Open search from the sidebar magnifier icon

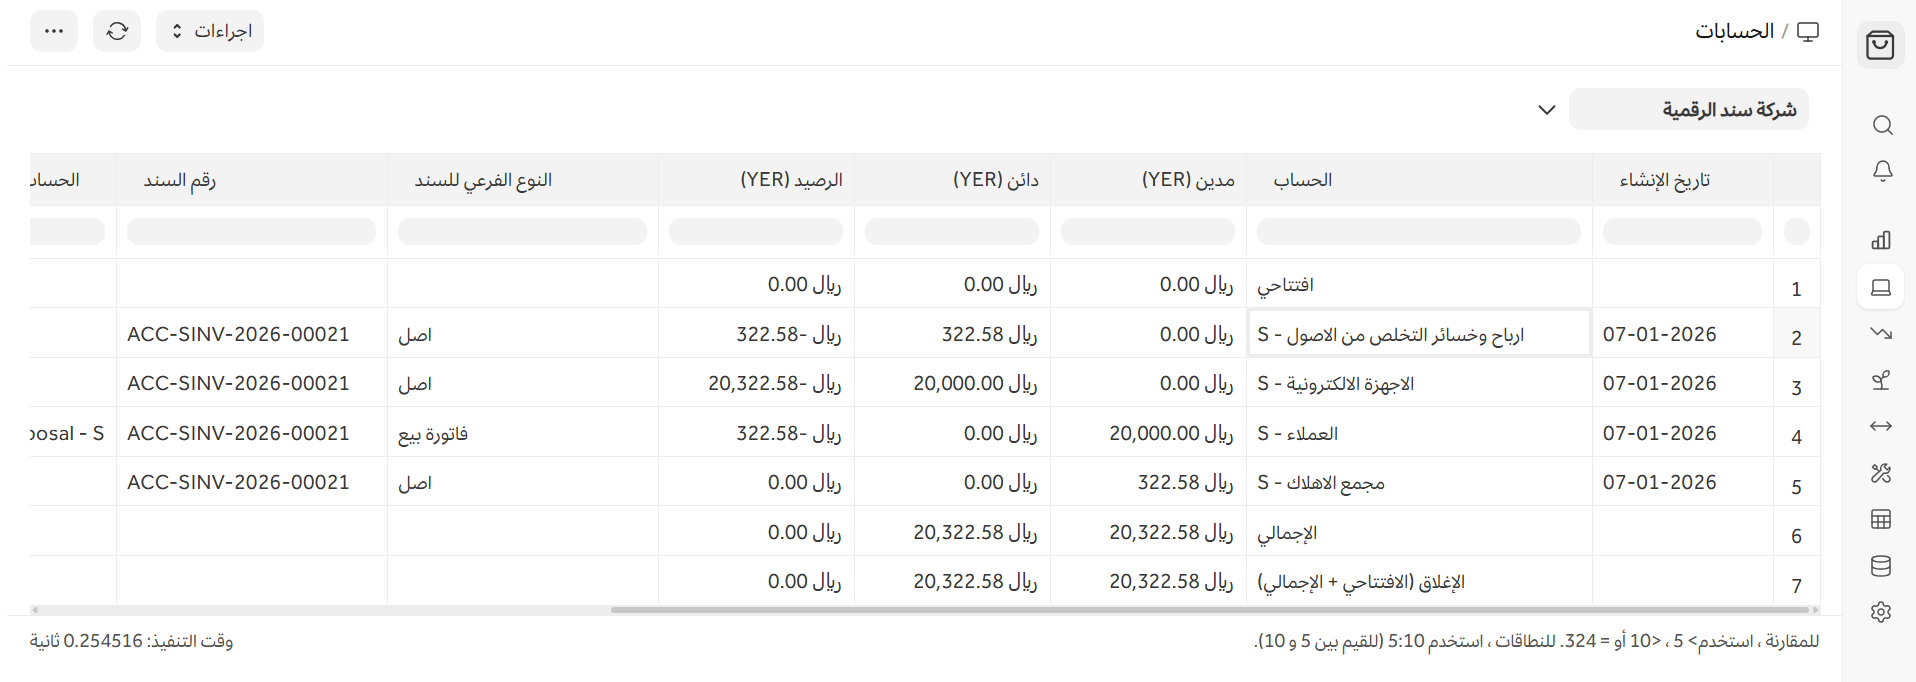(x=1882, y=125)
